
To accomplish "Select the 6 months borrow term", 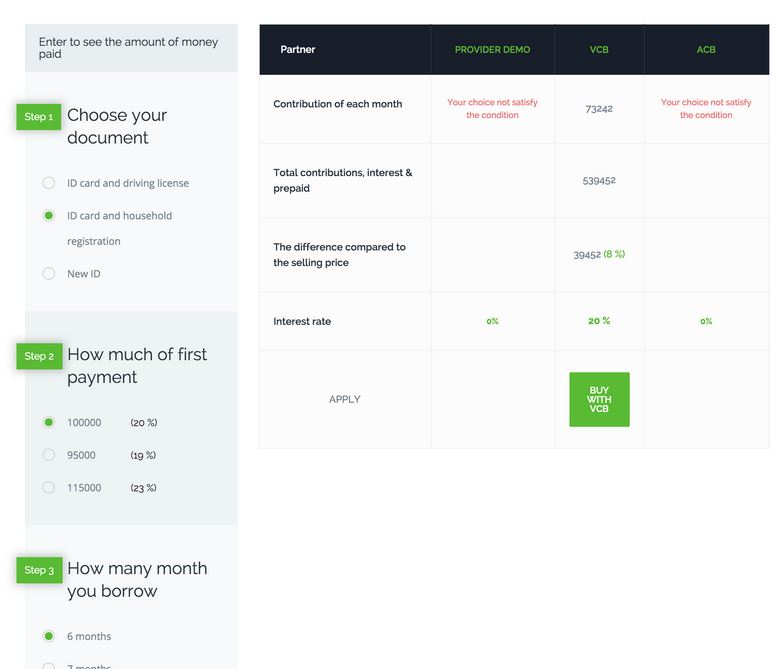I will [49, 636].
